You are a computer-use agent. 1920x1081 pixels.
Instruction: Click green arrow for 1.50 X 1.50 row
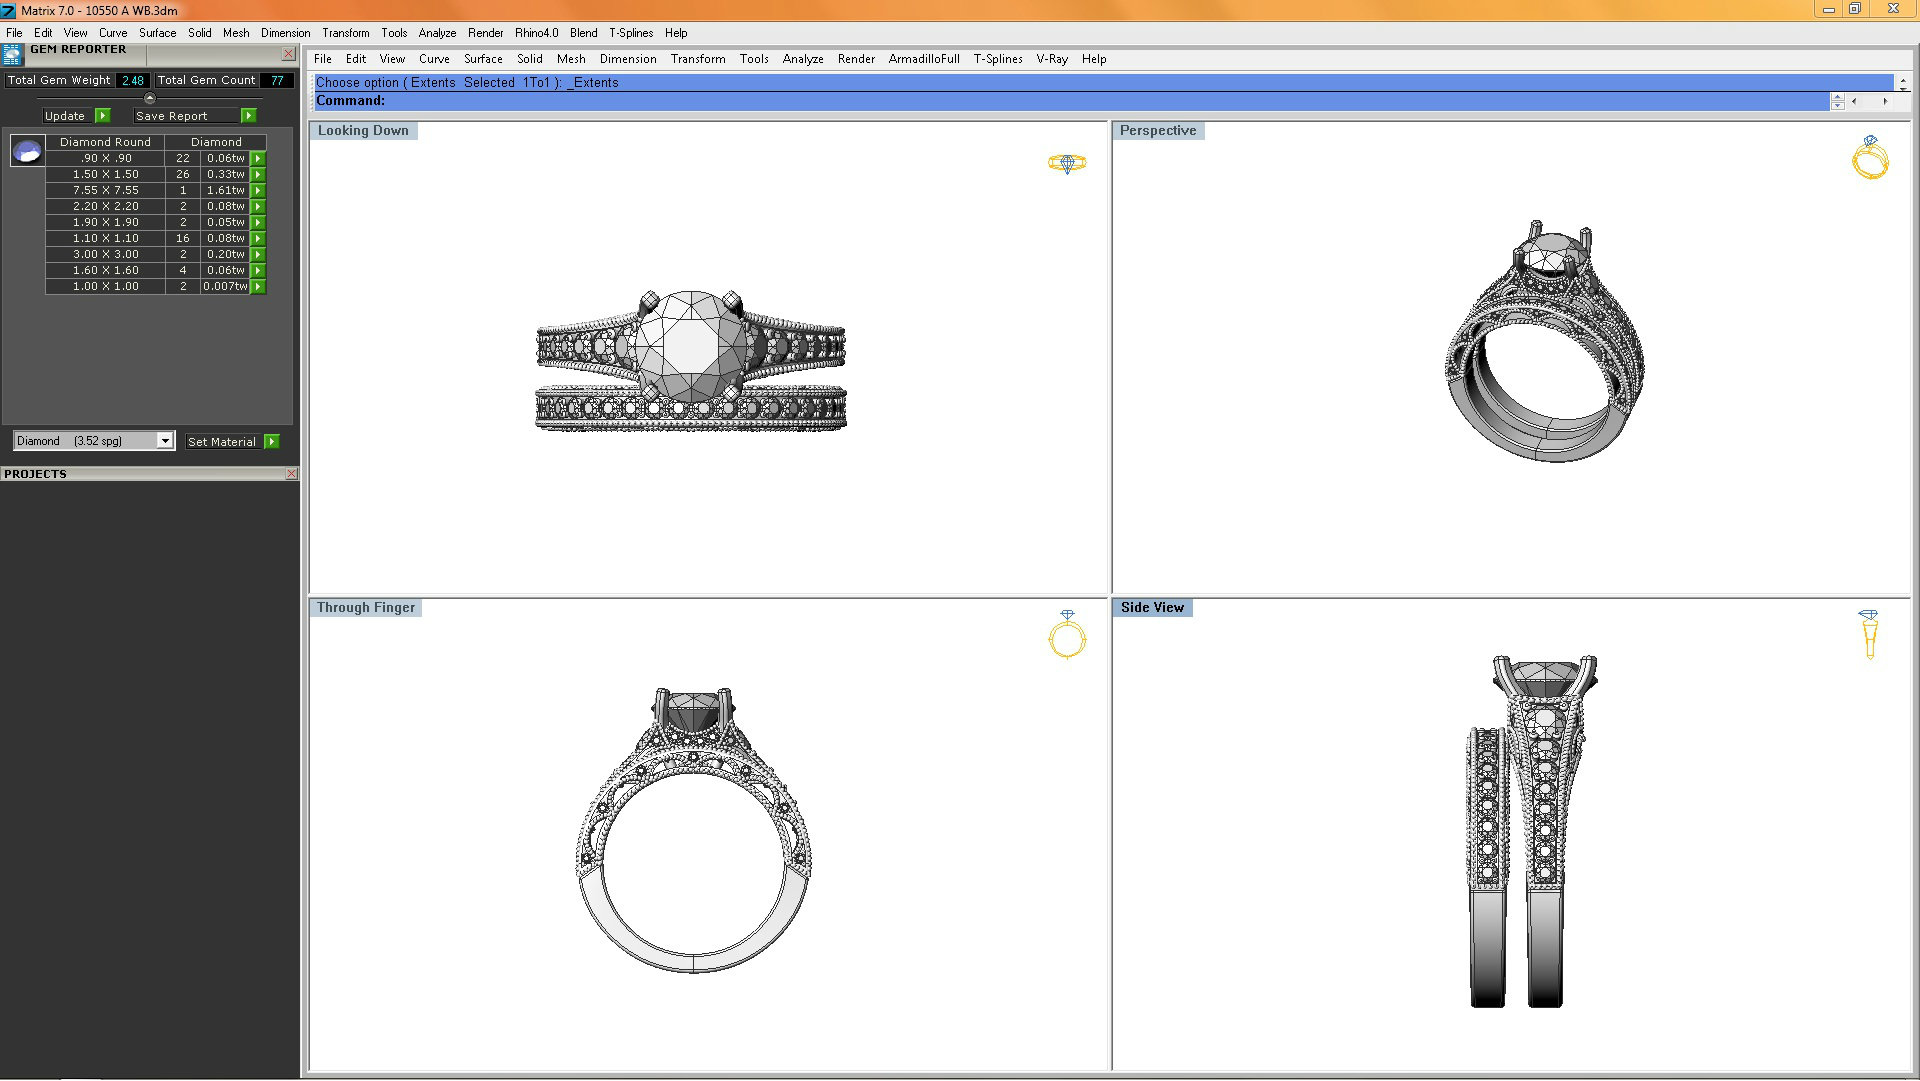coord(258,174)
